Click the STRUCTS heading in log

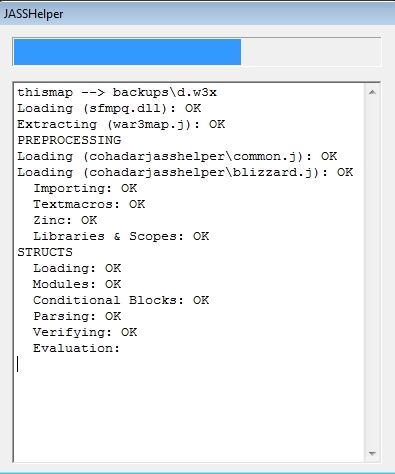[x=45, y=252]
